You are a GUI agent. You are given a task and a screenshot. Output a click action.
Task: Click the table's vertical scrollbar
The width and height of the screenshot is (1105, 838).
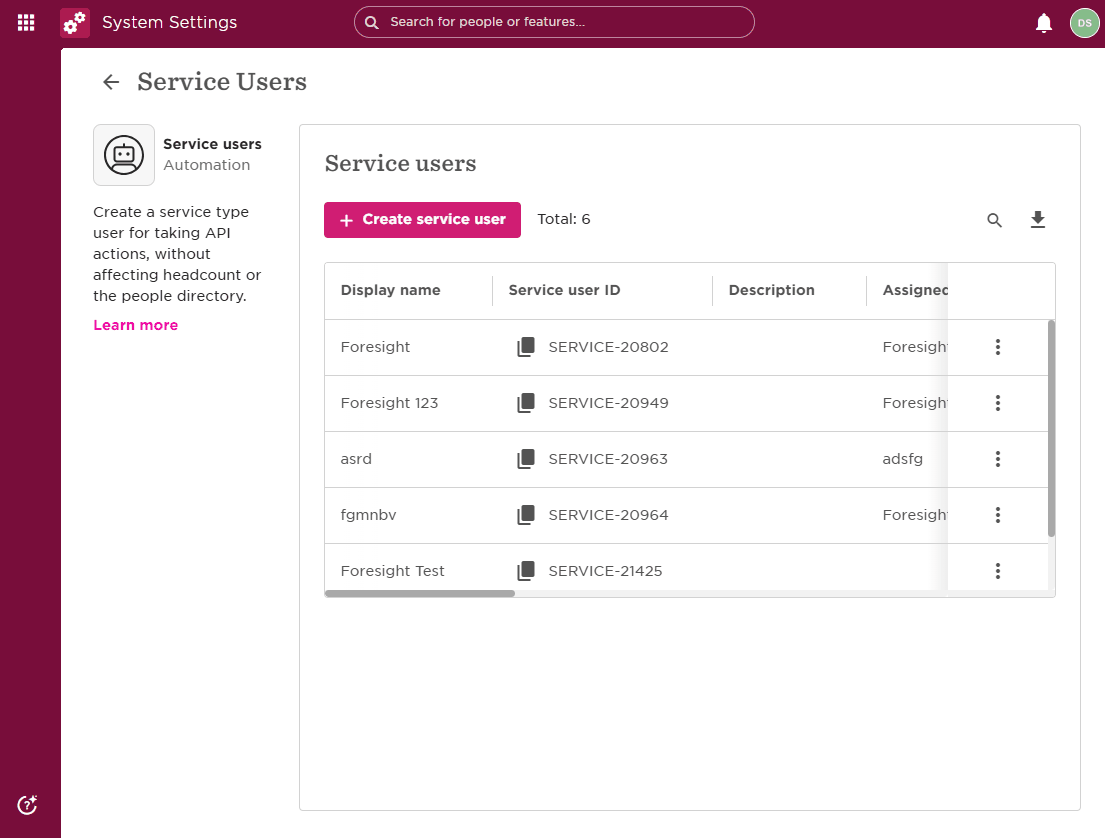point(1051,429)
